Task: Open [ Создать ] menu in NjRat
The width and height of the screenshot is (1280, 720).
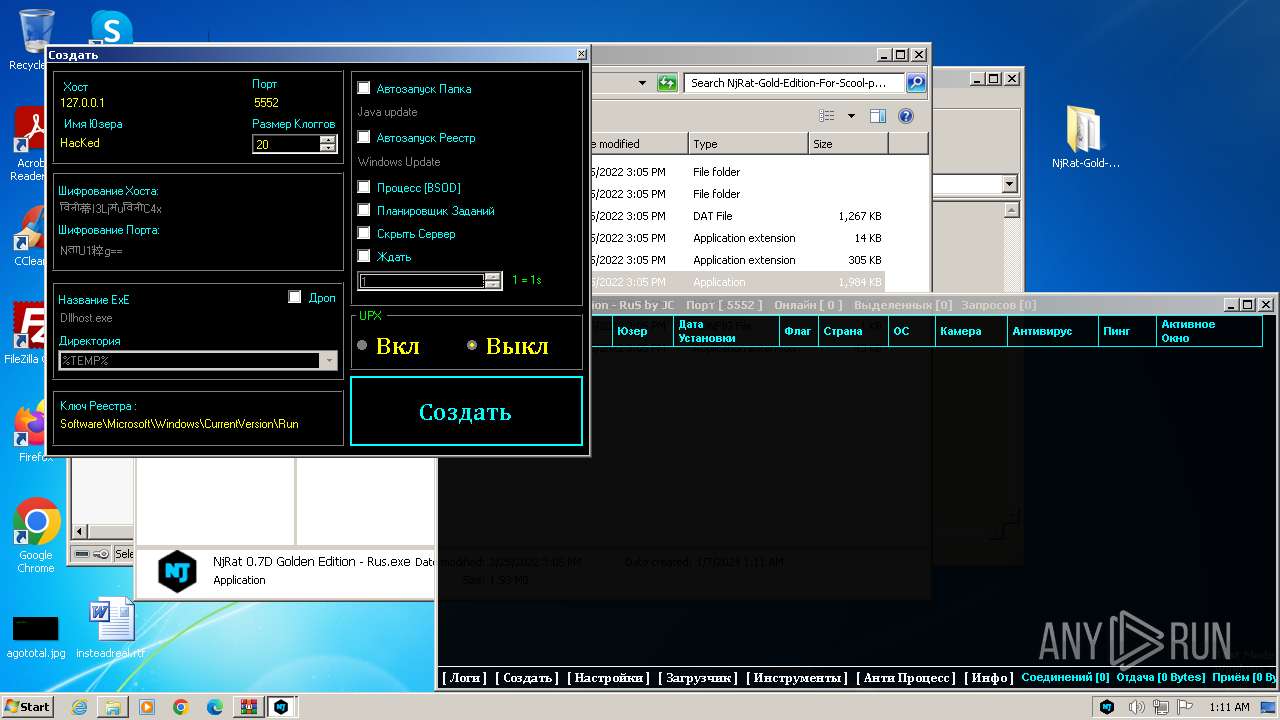Action: tap(527, 678)
